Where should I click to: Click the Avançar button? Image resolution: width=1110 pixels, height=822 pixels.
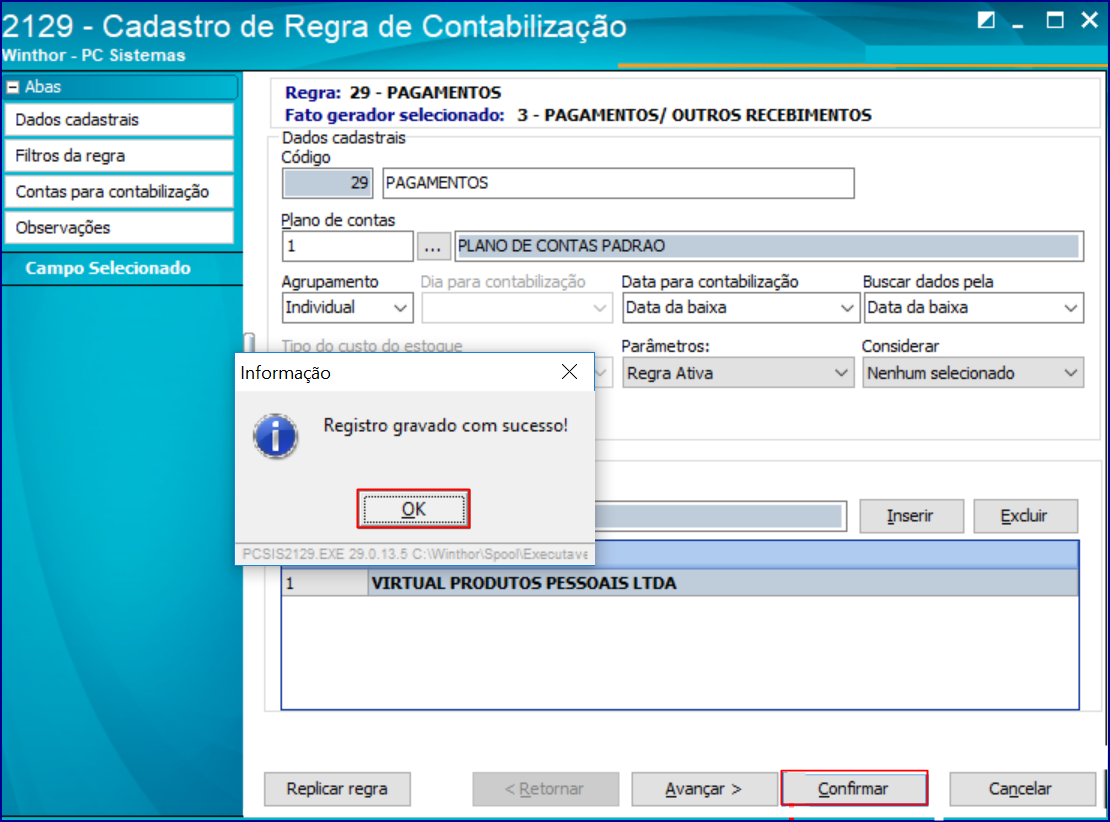(x=704, y=789)
